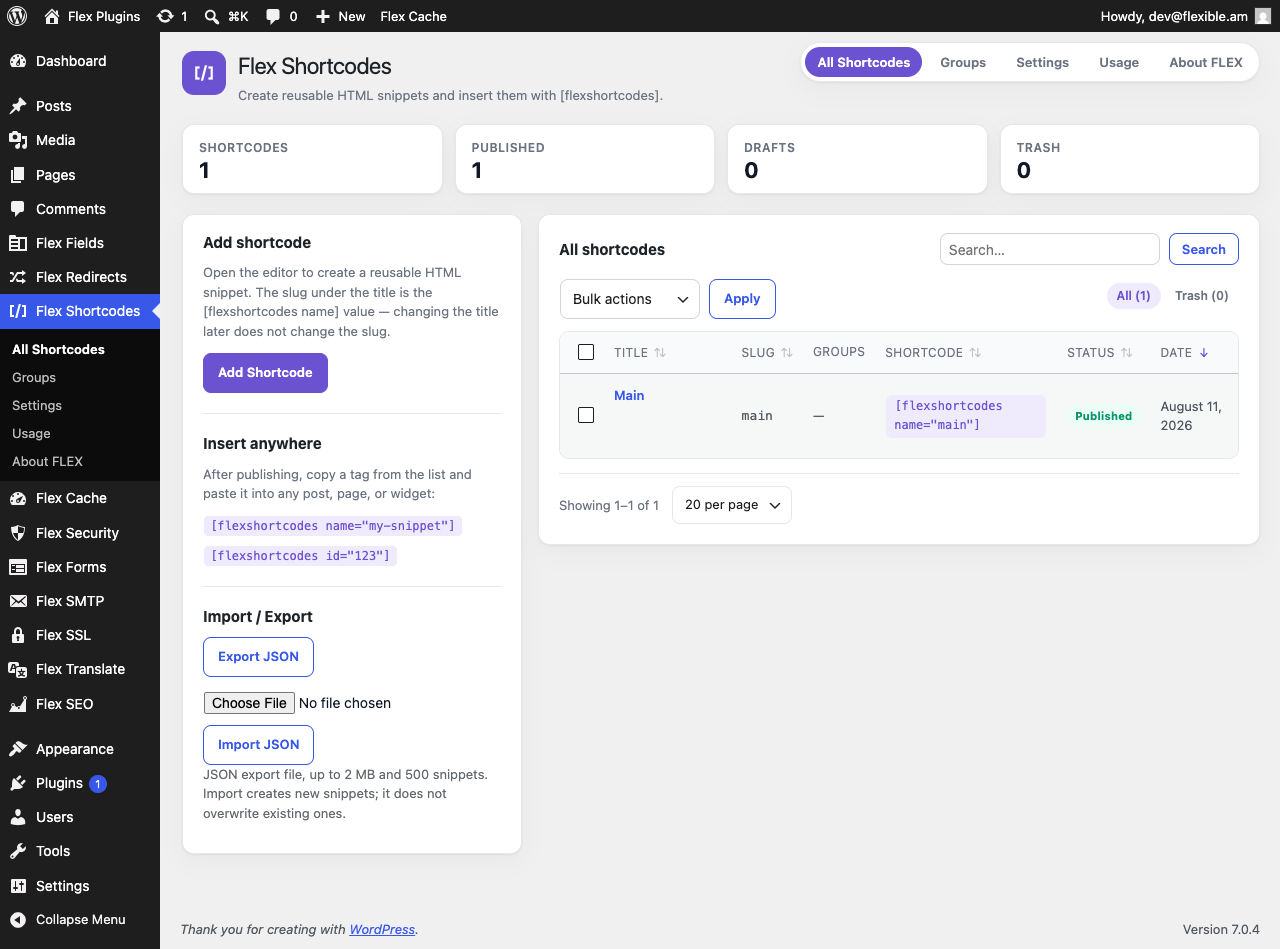Click the Media icon in sidebar
The height and width of the screenshot is (949, 1280).
[18, 140]
